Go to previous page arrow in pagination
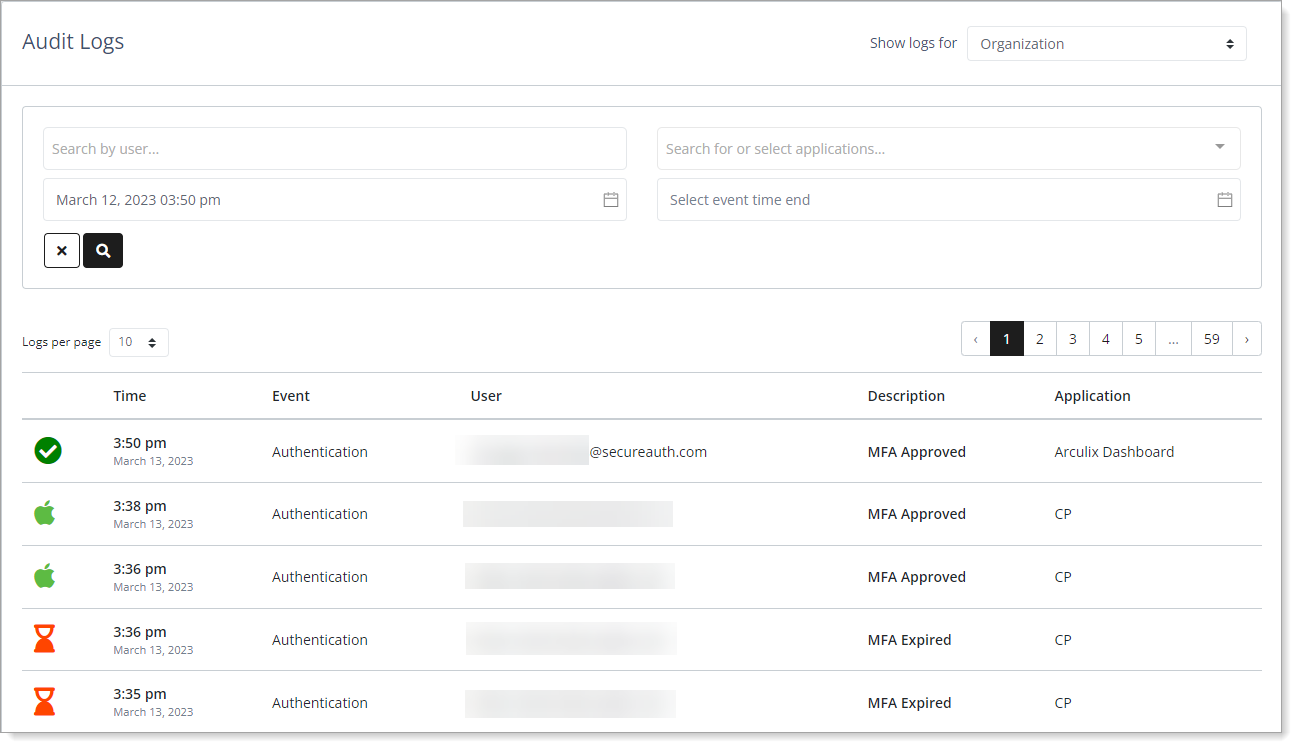Image resolution: width=1297 pixels, height=748 pixels. point(976,339)
